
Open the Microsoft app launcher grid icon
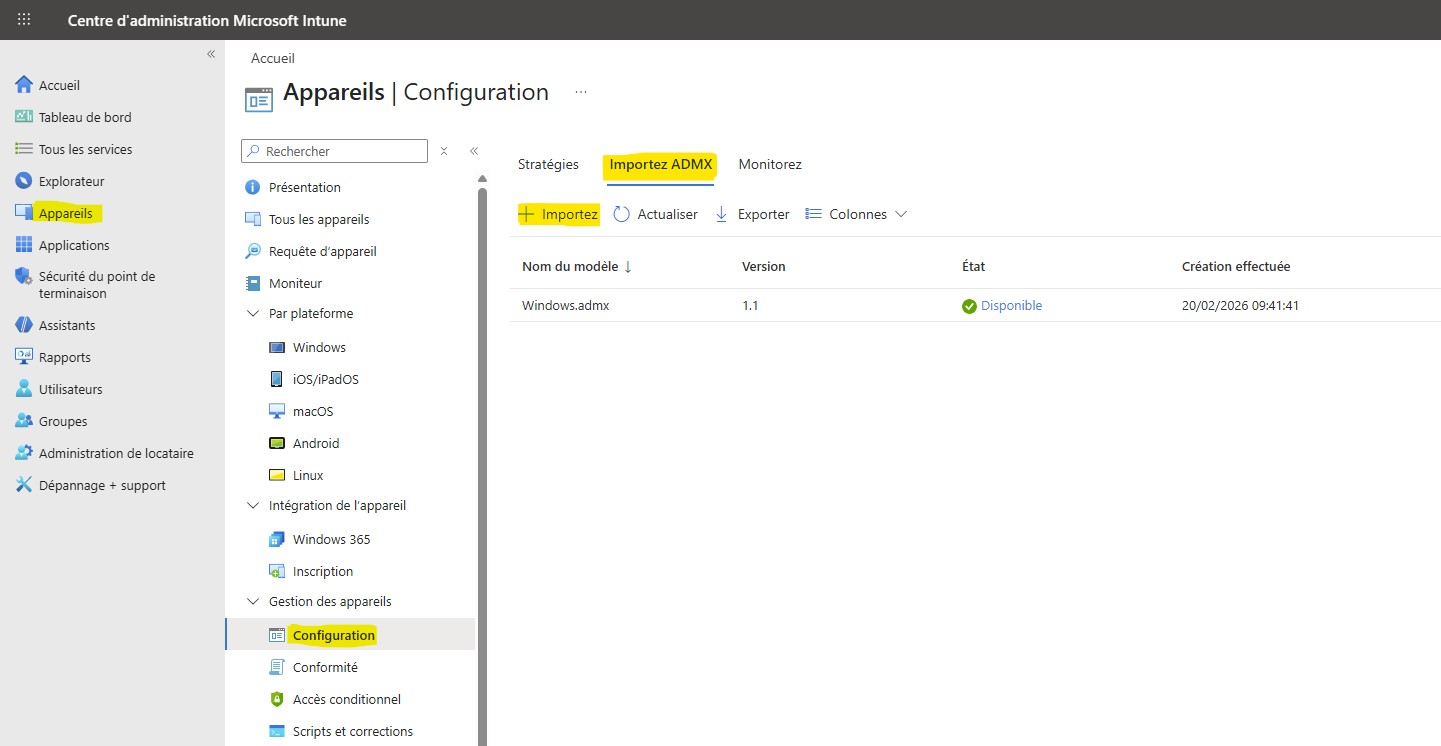[24, 19]
